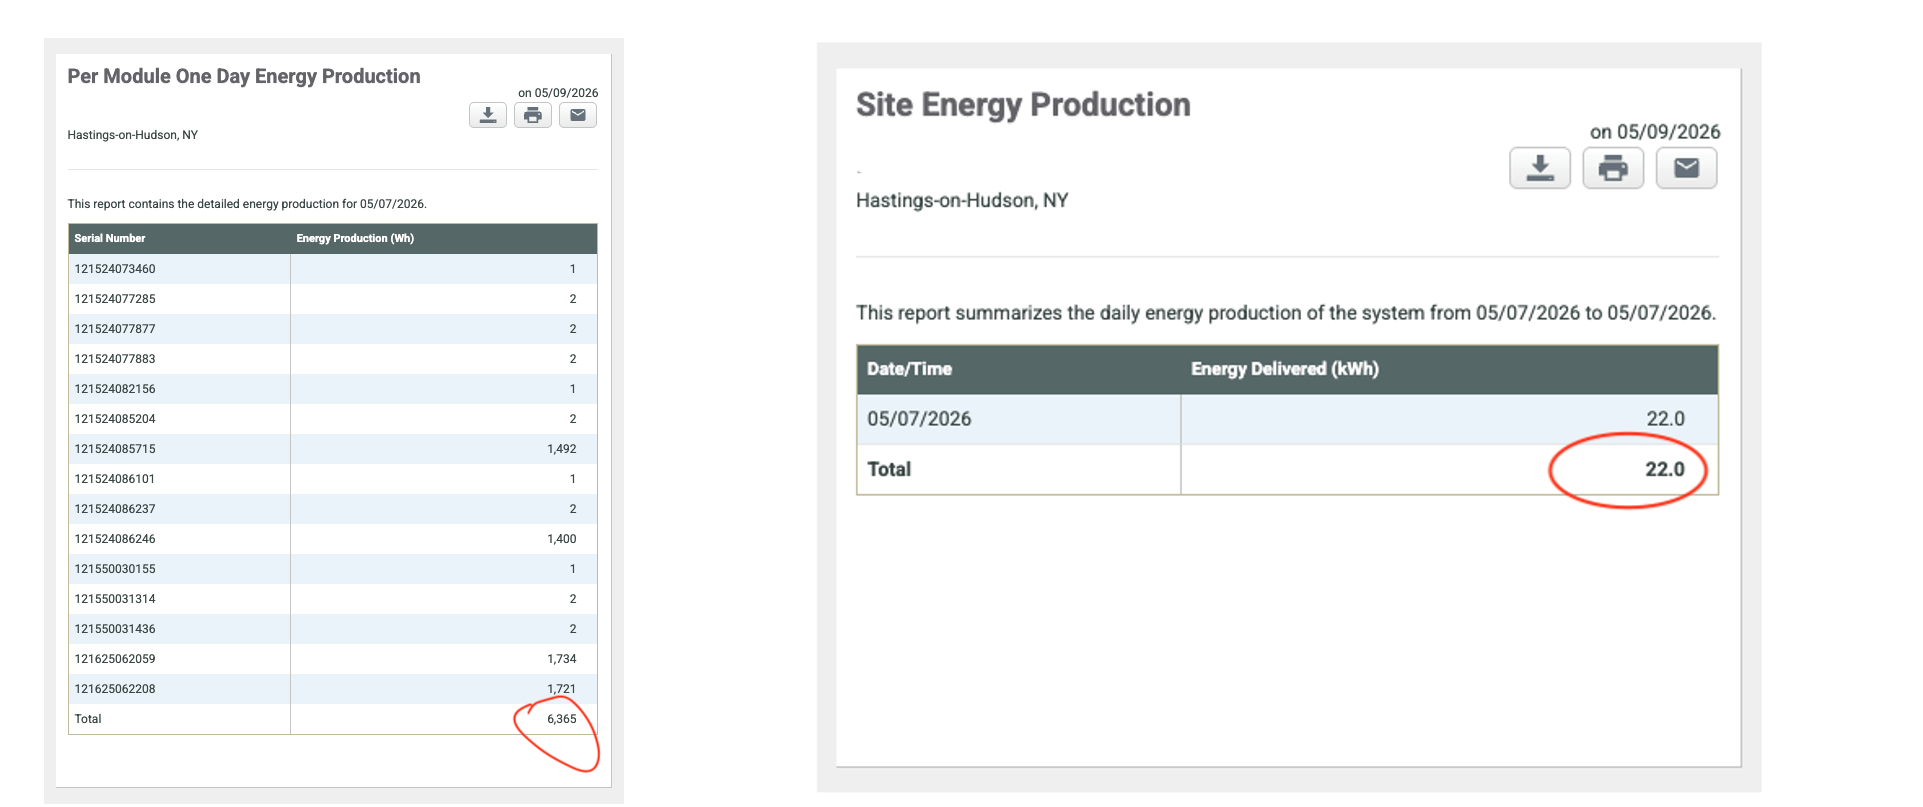Select serial number 121524077877
1923x807 pixels.
[x=115, y=329]
